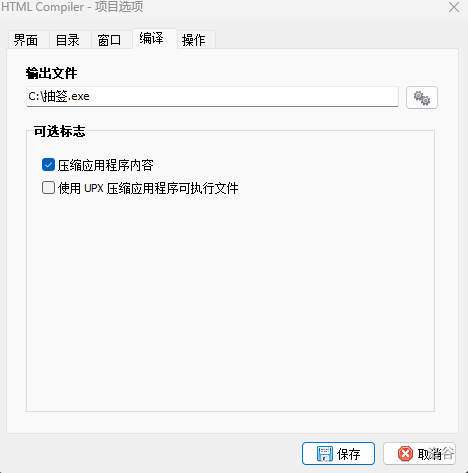Enable the 使用 UPX 压缩 checkbox
This screenshot has height=473, width=468.
pos(48,188)
